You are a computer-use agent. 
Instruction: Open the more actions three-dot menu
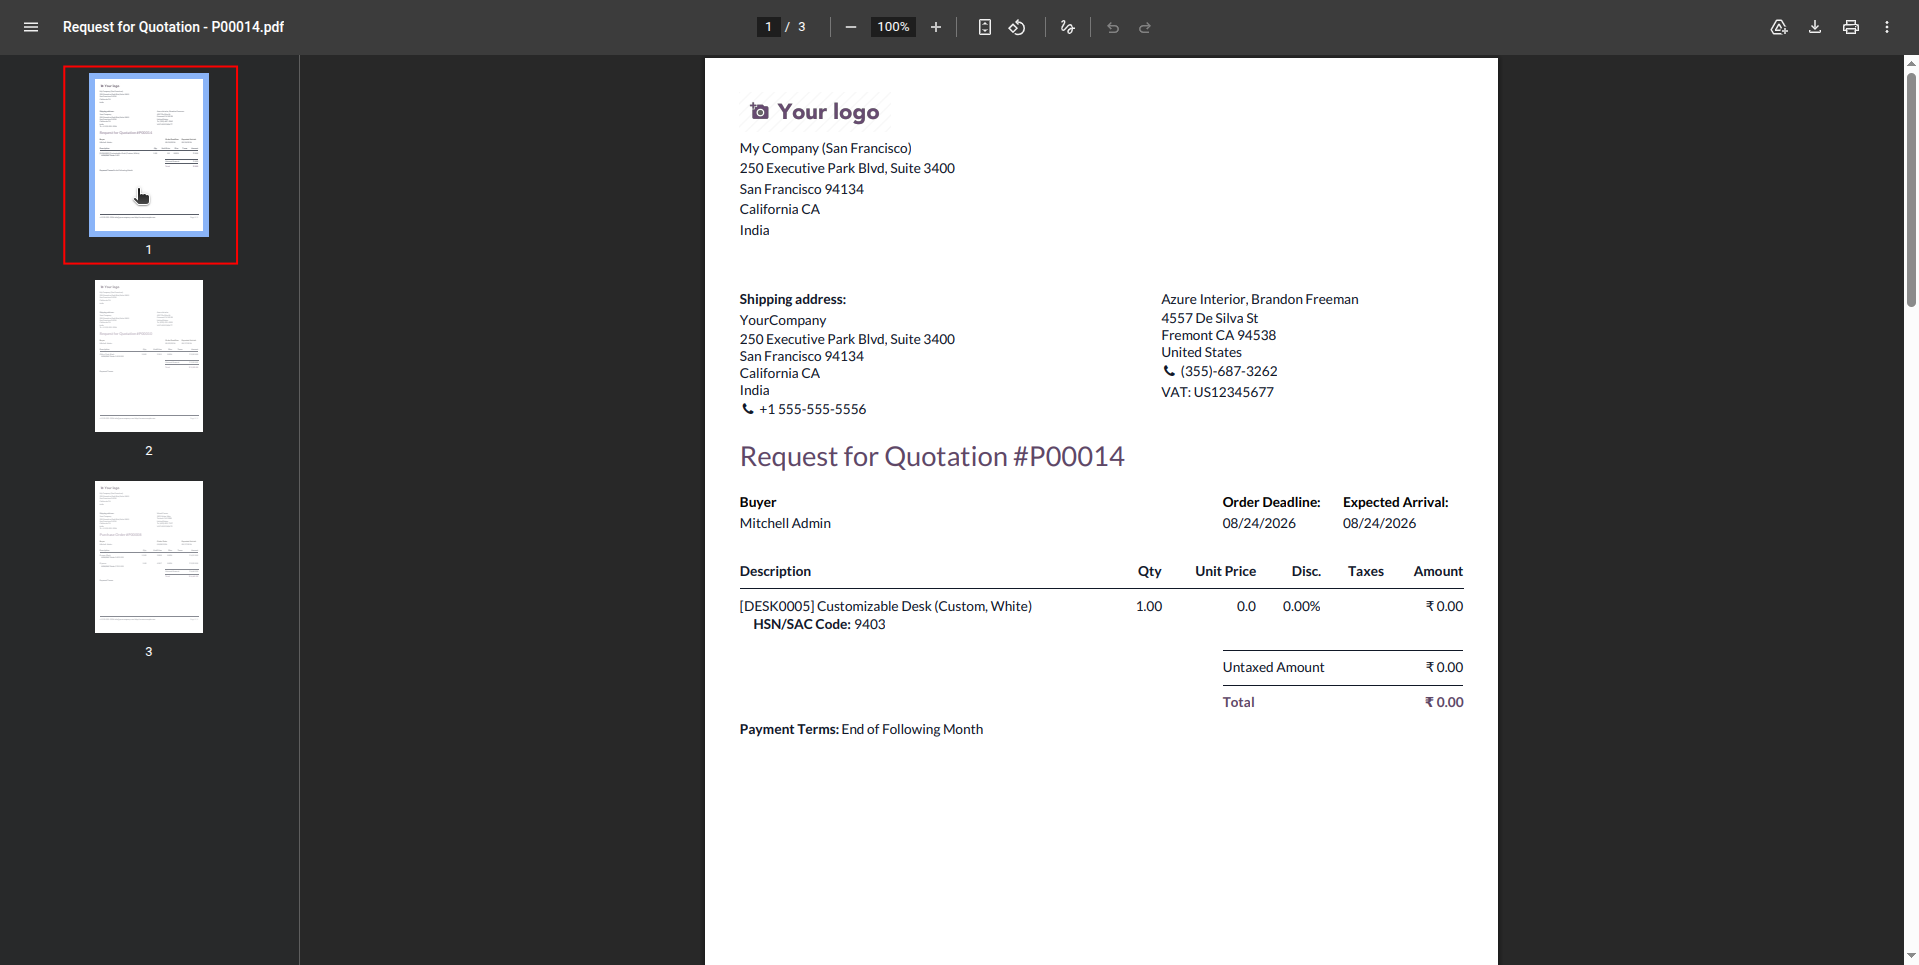coord(1887,27)
